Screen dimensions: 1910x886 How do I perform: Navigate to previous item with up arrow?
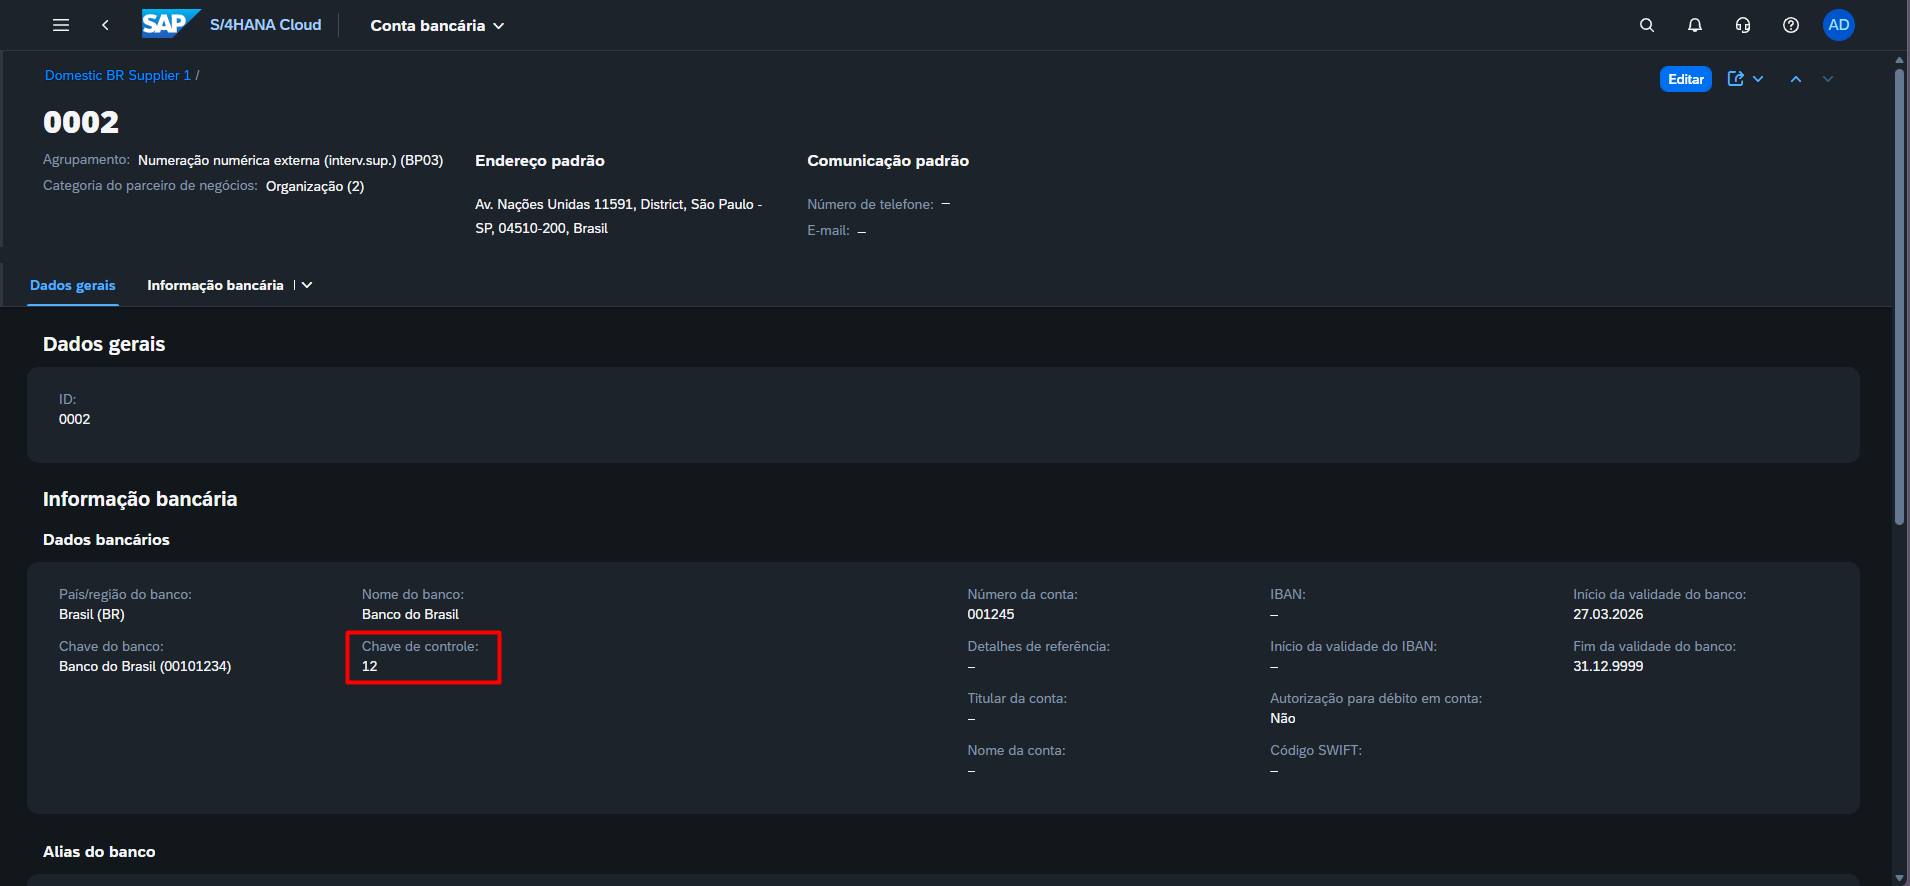(x=1796, y=79)
